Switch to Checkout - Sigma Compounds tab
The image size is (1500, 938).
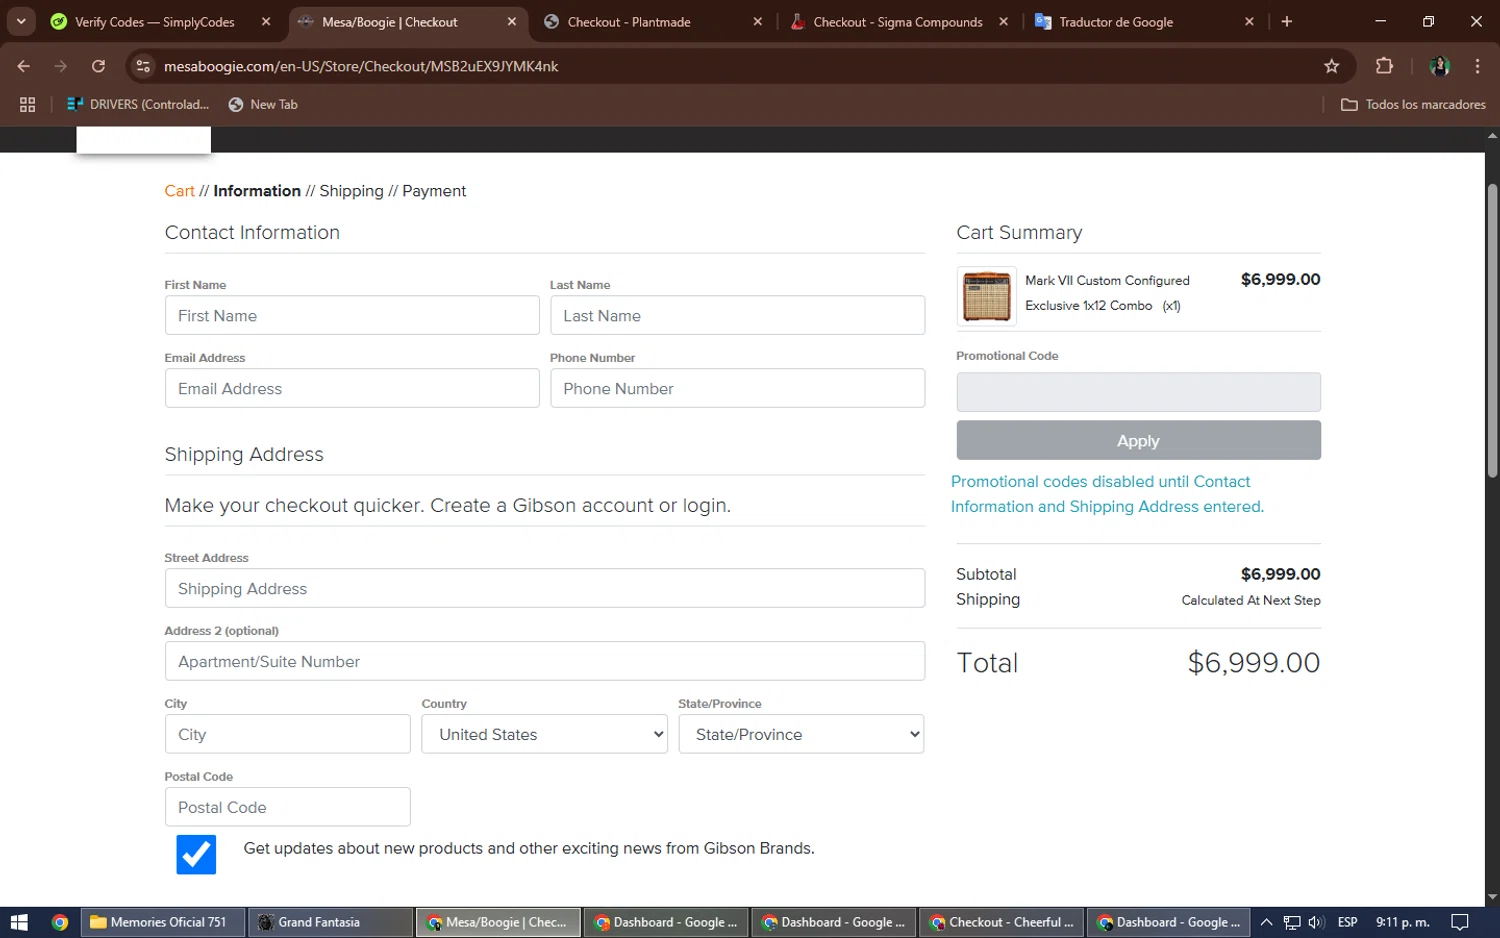(897, 21)
